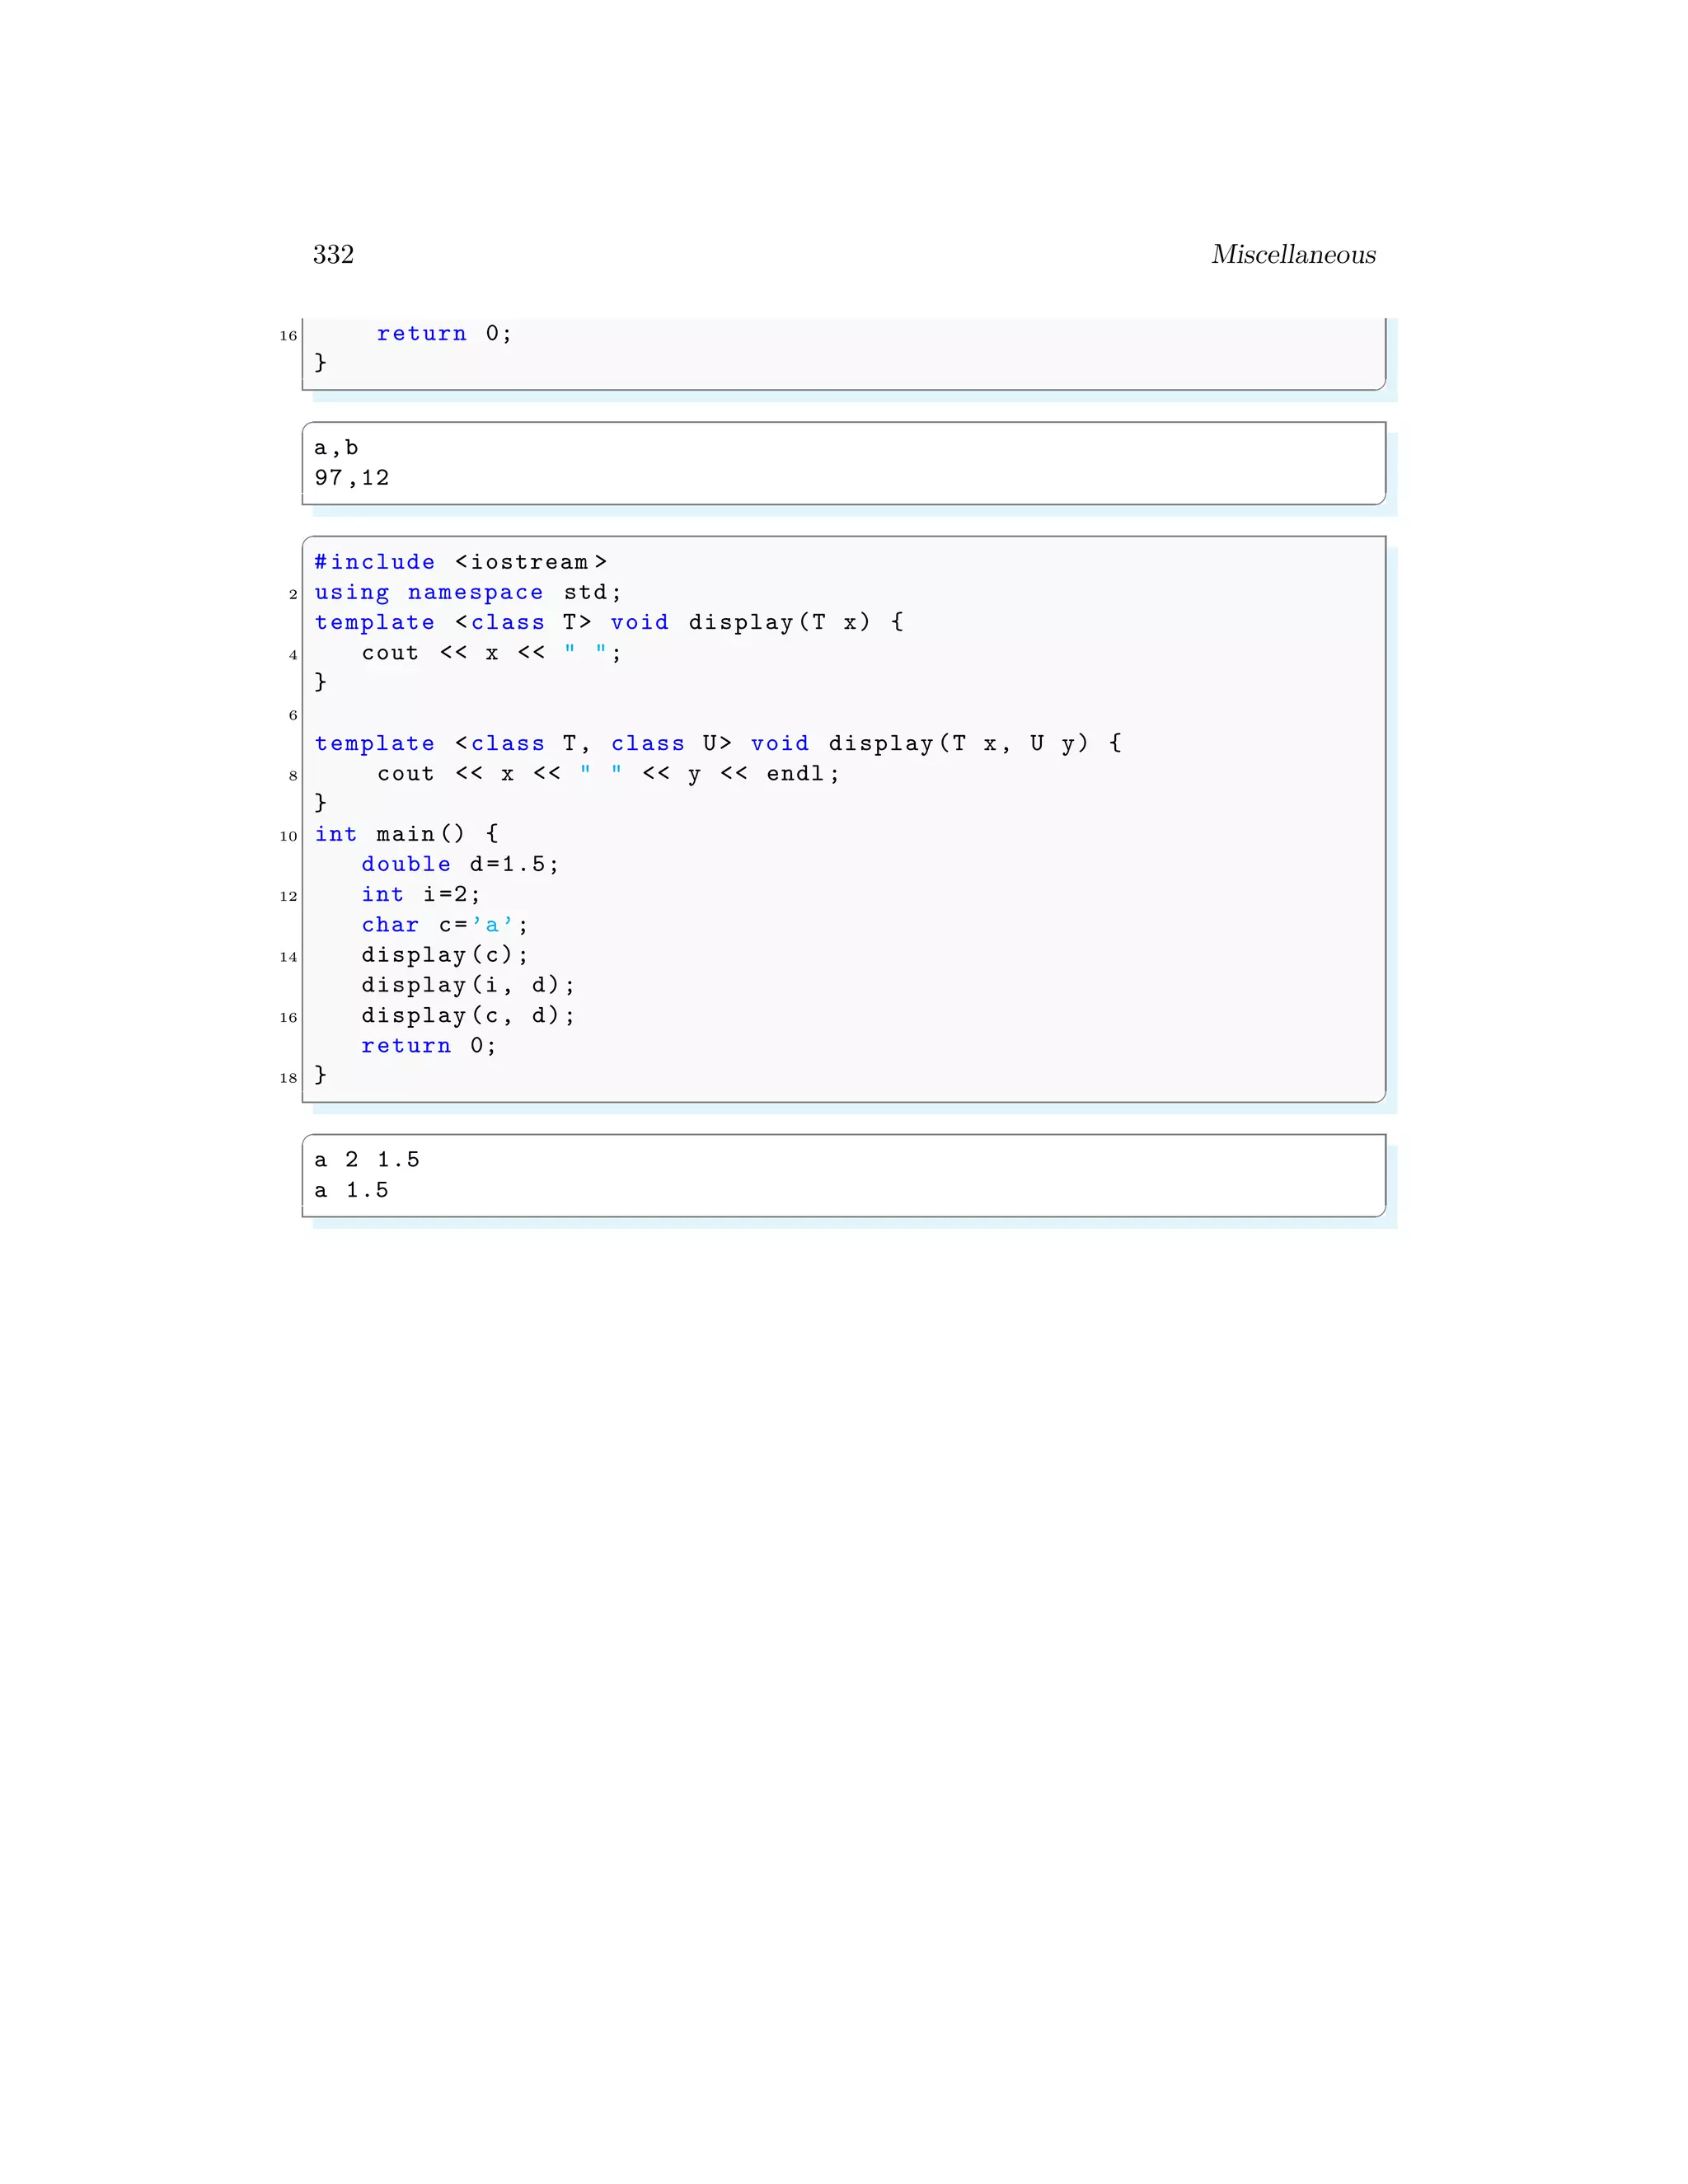
Task: Click the 'int i=2;' line
Action: click(421, 894)
